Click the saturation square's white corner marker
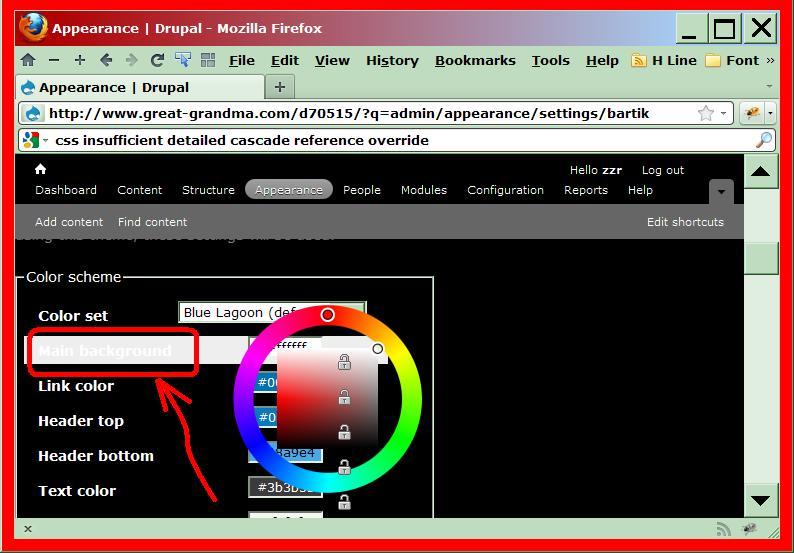 (x=377, y=349)
